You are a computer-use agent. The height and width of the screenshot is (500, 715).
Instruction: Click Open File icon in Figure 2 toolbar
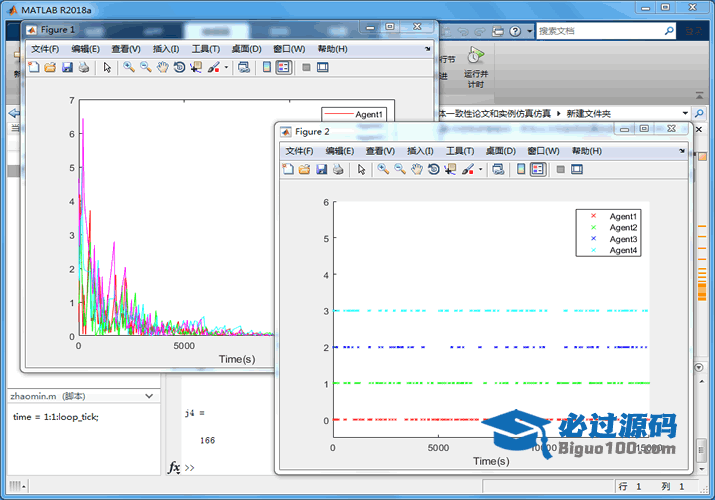click(305, 170)
